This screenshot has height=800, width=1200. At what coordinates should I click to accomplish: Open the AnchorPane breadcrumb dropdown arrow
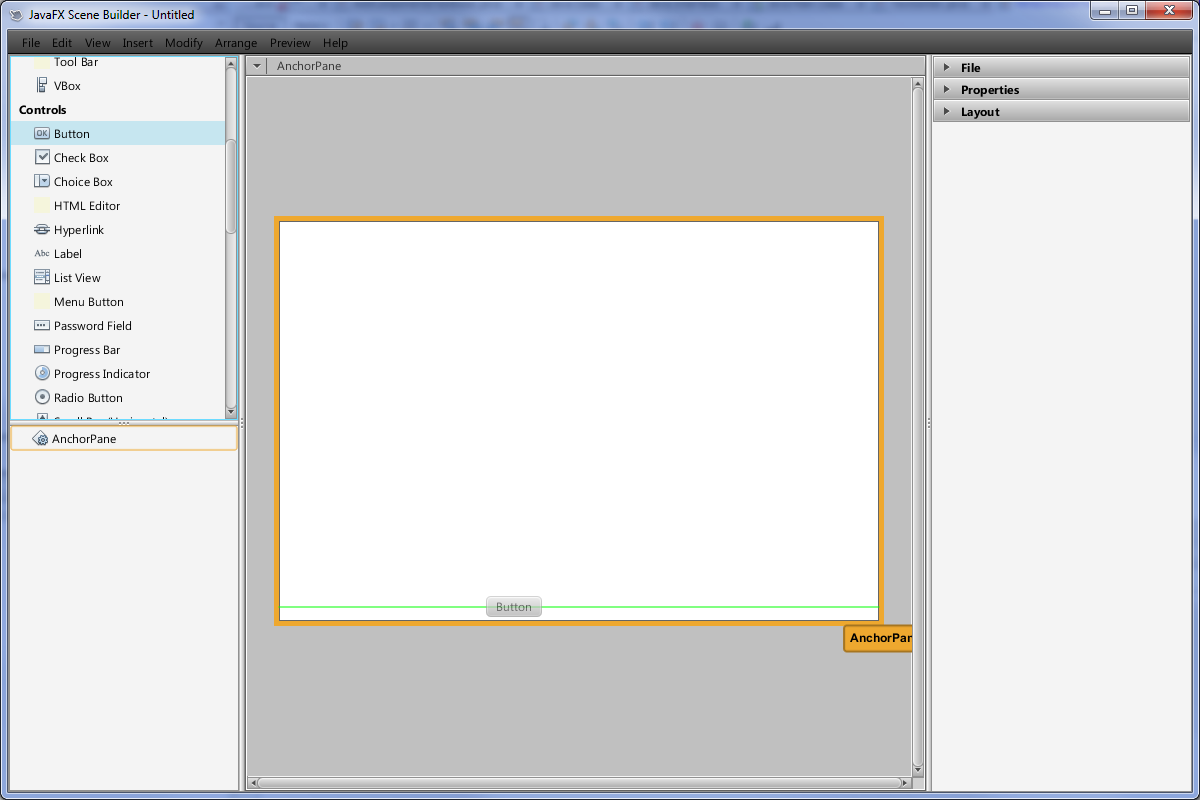257,66
